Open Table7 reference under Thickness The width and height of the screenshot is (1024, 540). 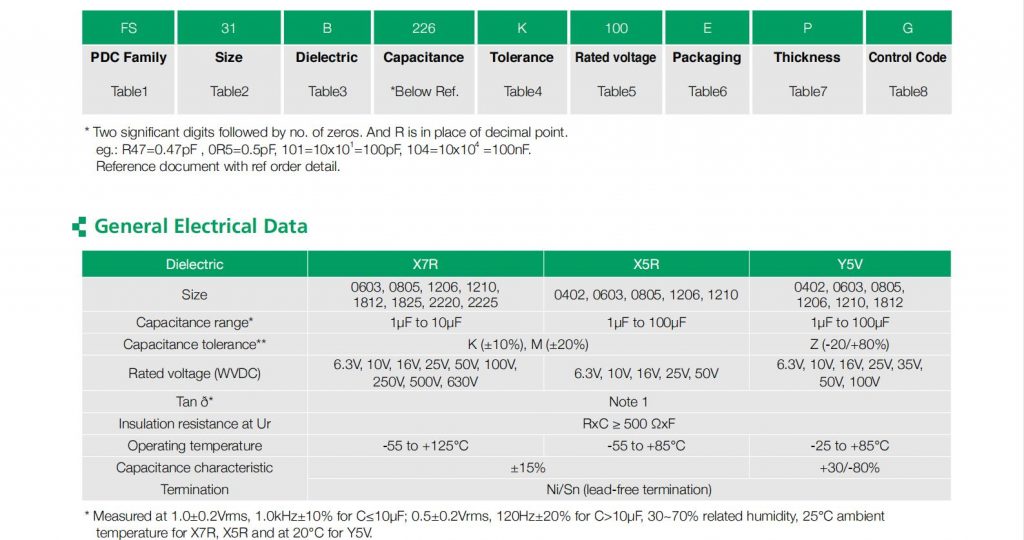(x=806, y=91)
